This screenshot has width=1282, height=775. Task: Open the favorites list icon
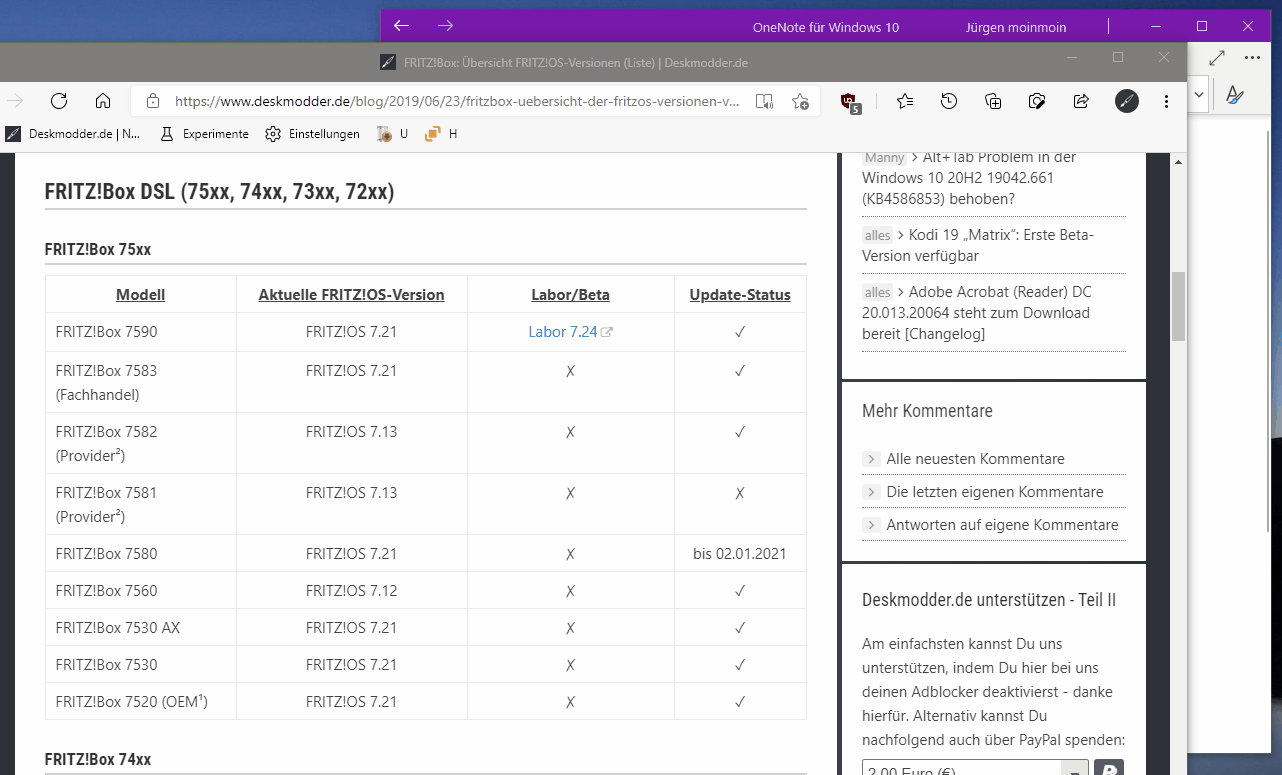click(x=905, y=101)
